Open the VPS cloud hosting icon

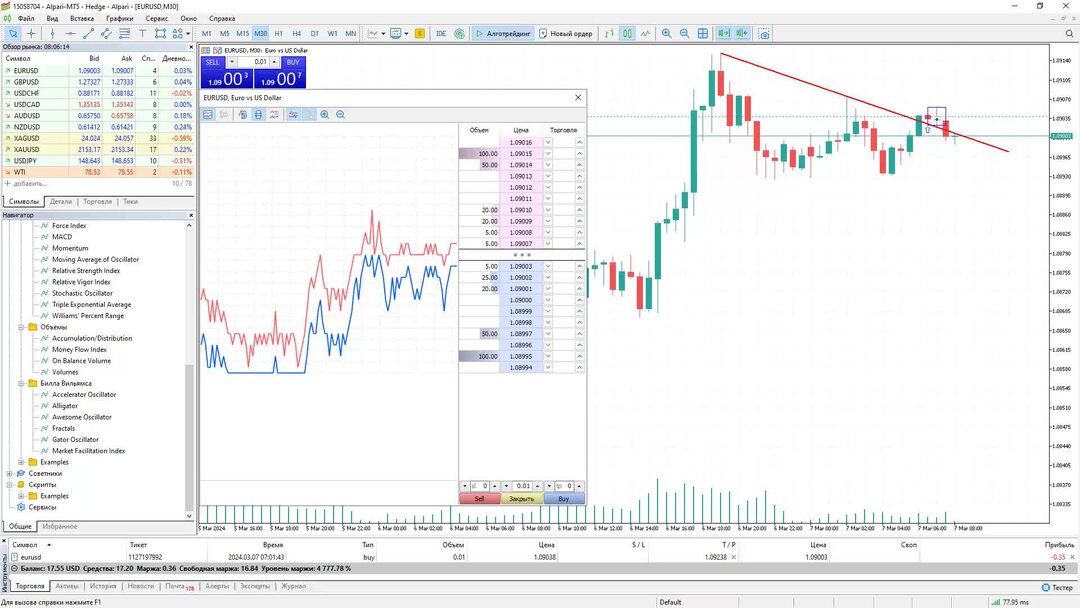(459, 33)
